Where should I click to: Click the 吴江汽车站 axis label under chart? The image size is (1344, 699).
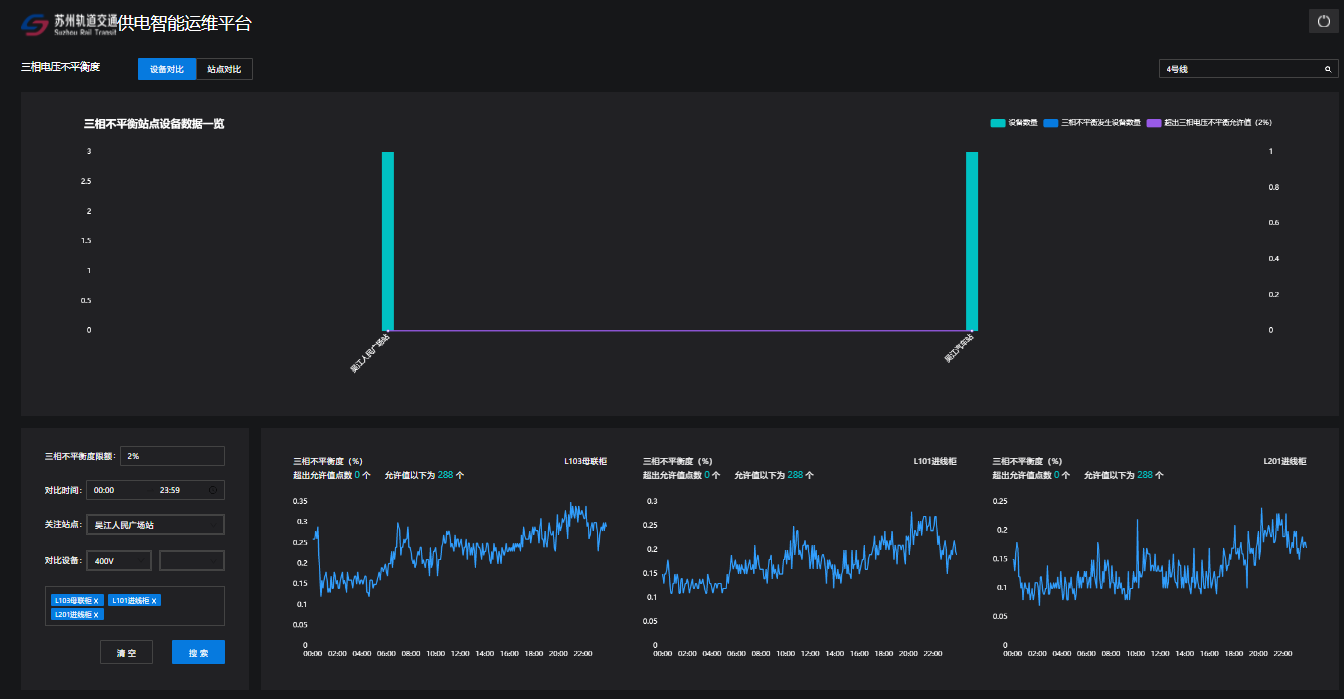[x=959, y=349]
